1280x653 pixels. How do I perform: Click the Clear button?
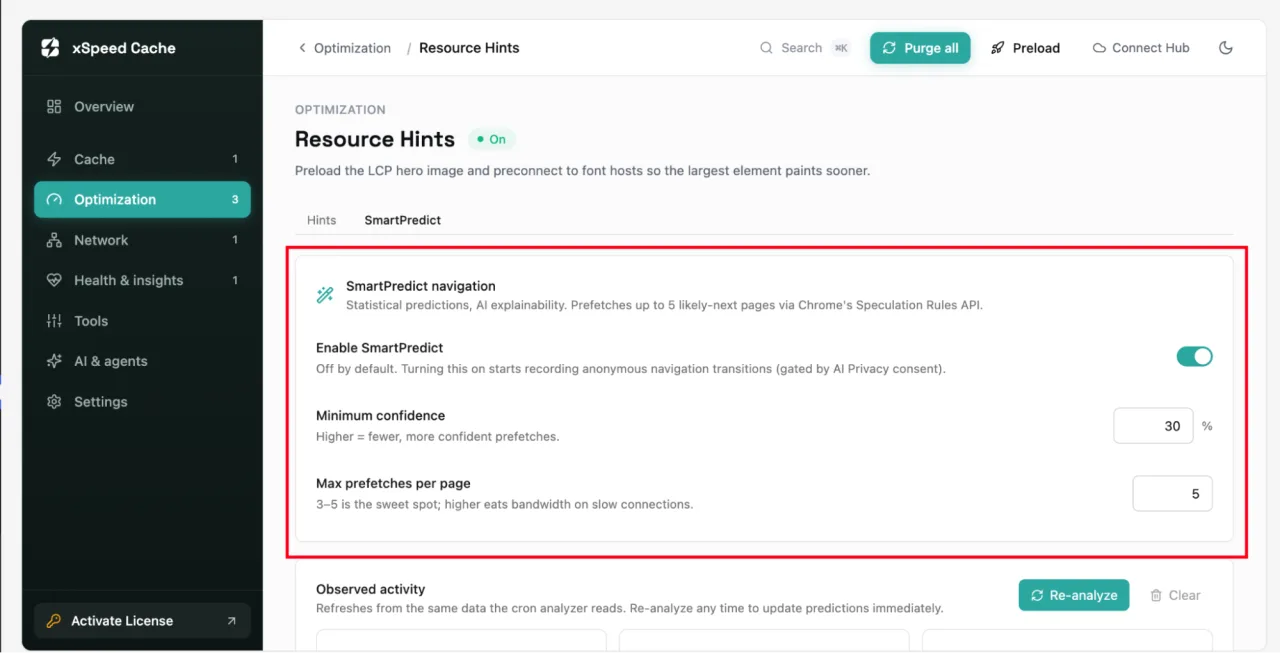pos(1175,595)
